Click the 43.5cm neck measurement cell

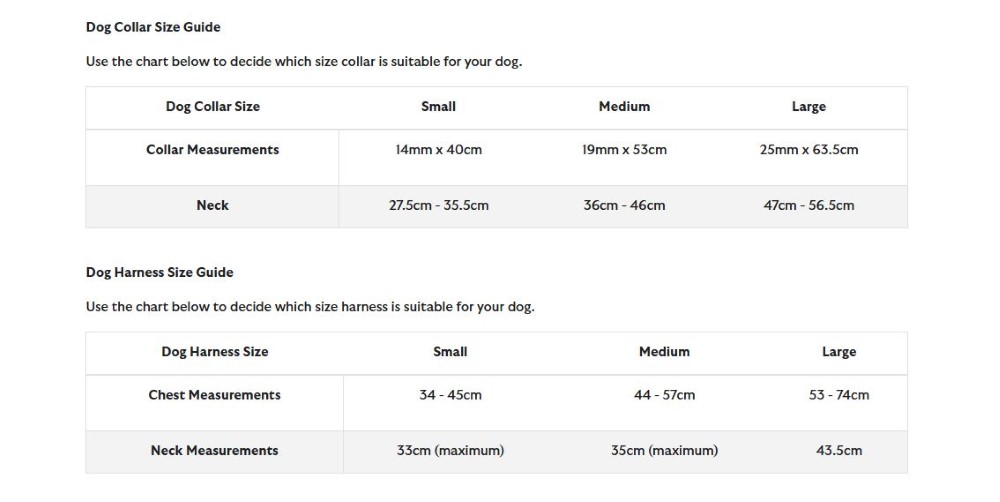click(x=839, y=450)
